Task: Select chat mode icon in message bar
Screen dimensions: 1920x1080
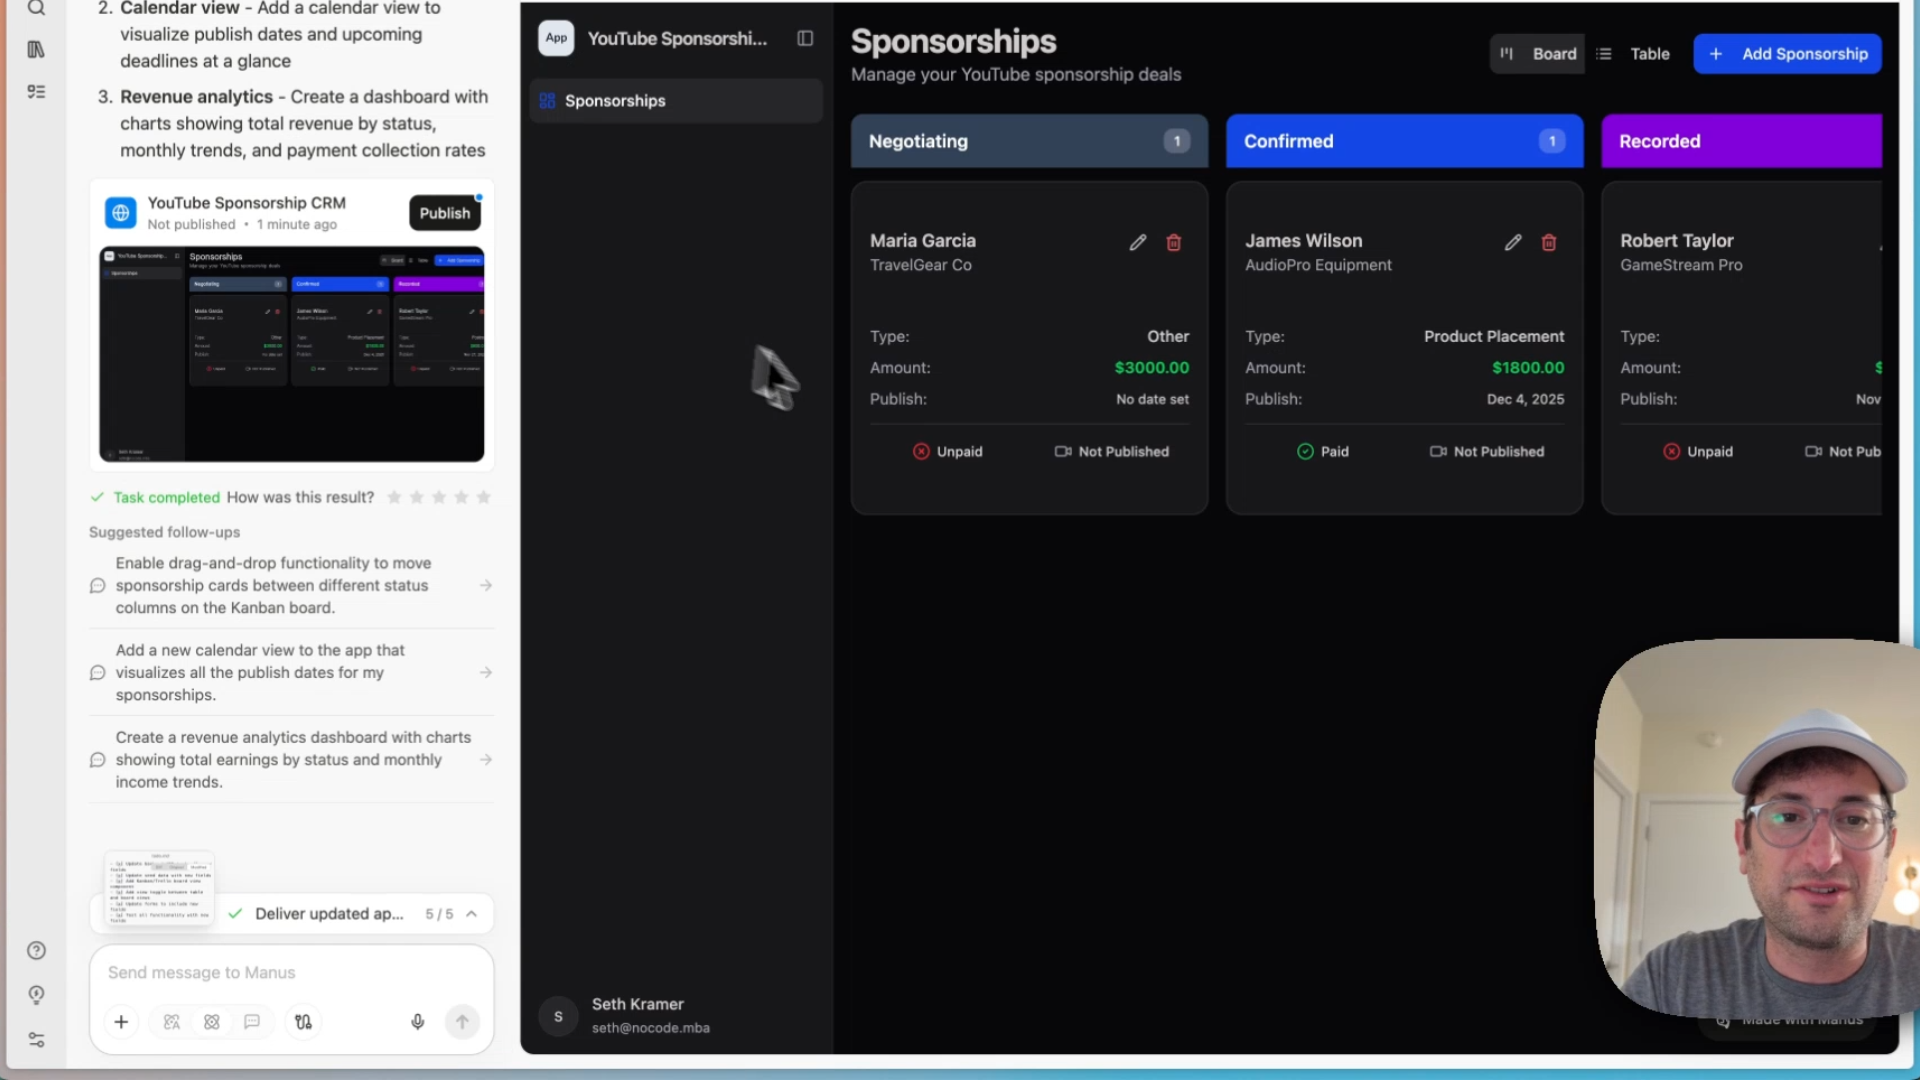Action: pos(252,1022)
